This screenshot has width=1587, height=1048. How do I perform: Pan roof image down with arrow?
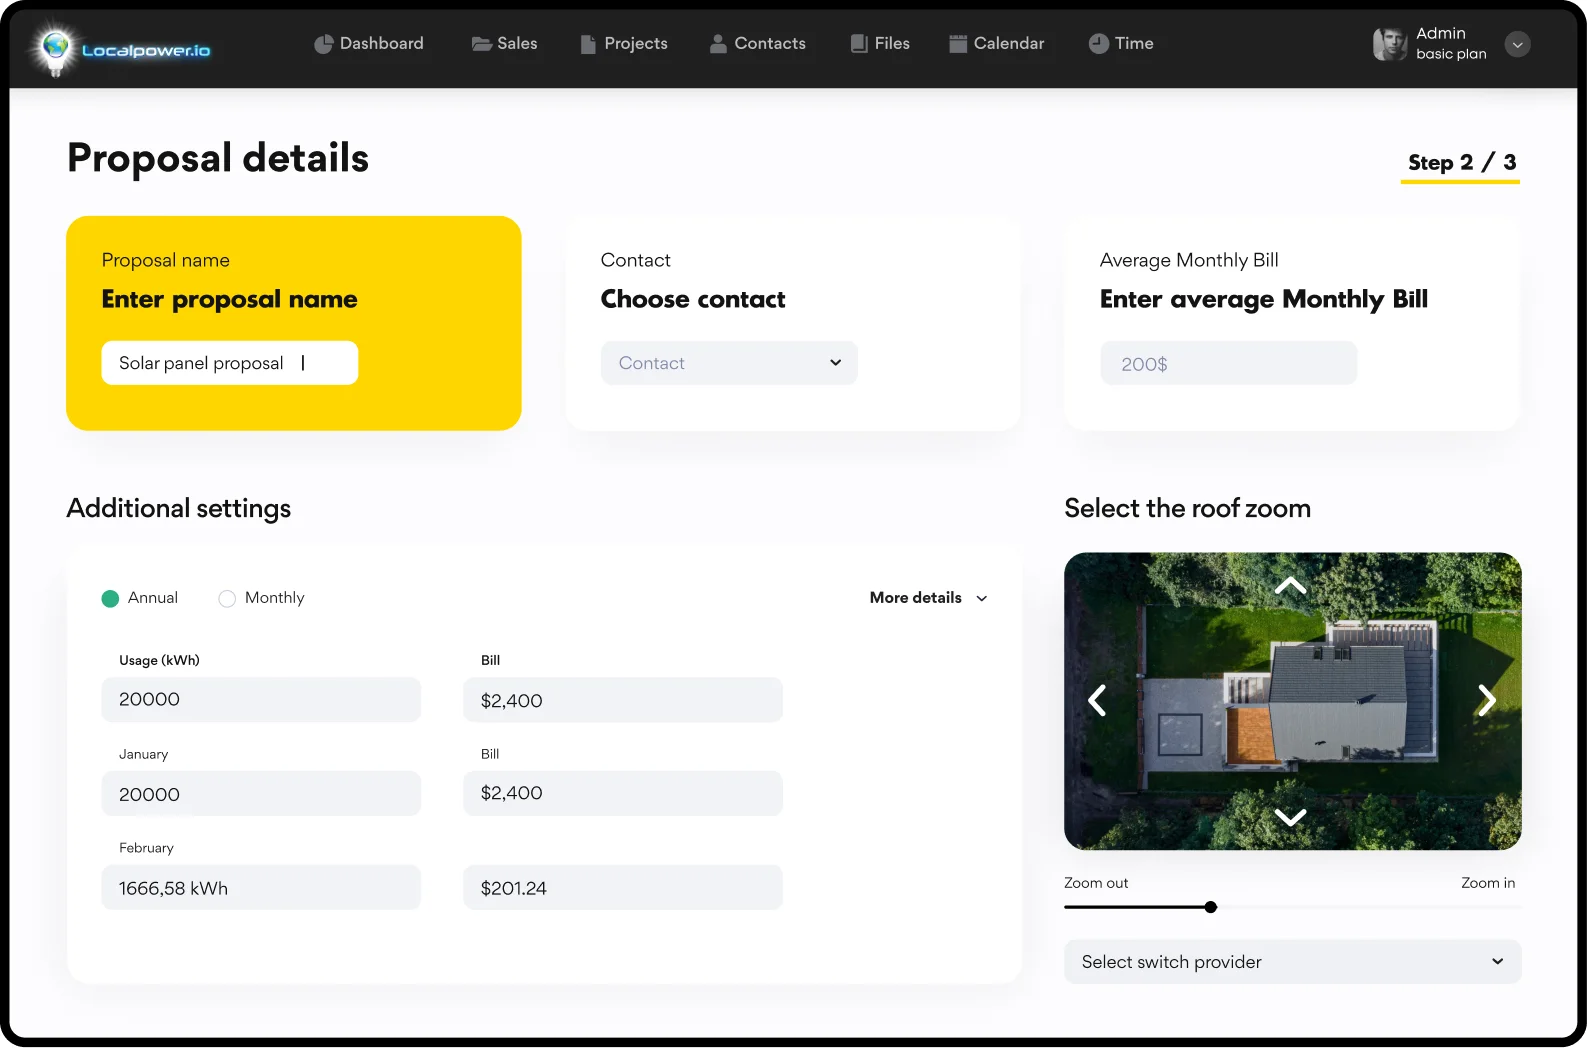[1290, 817]
